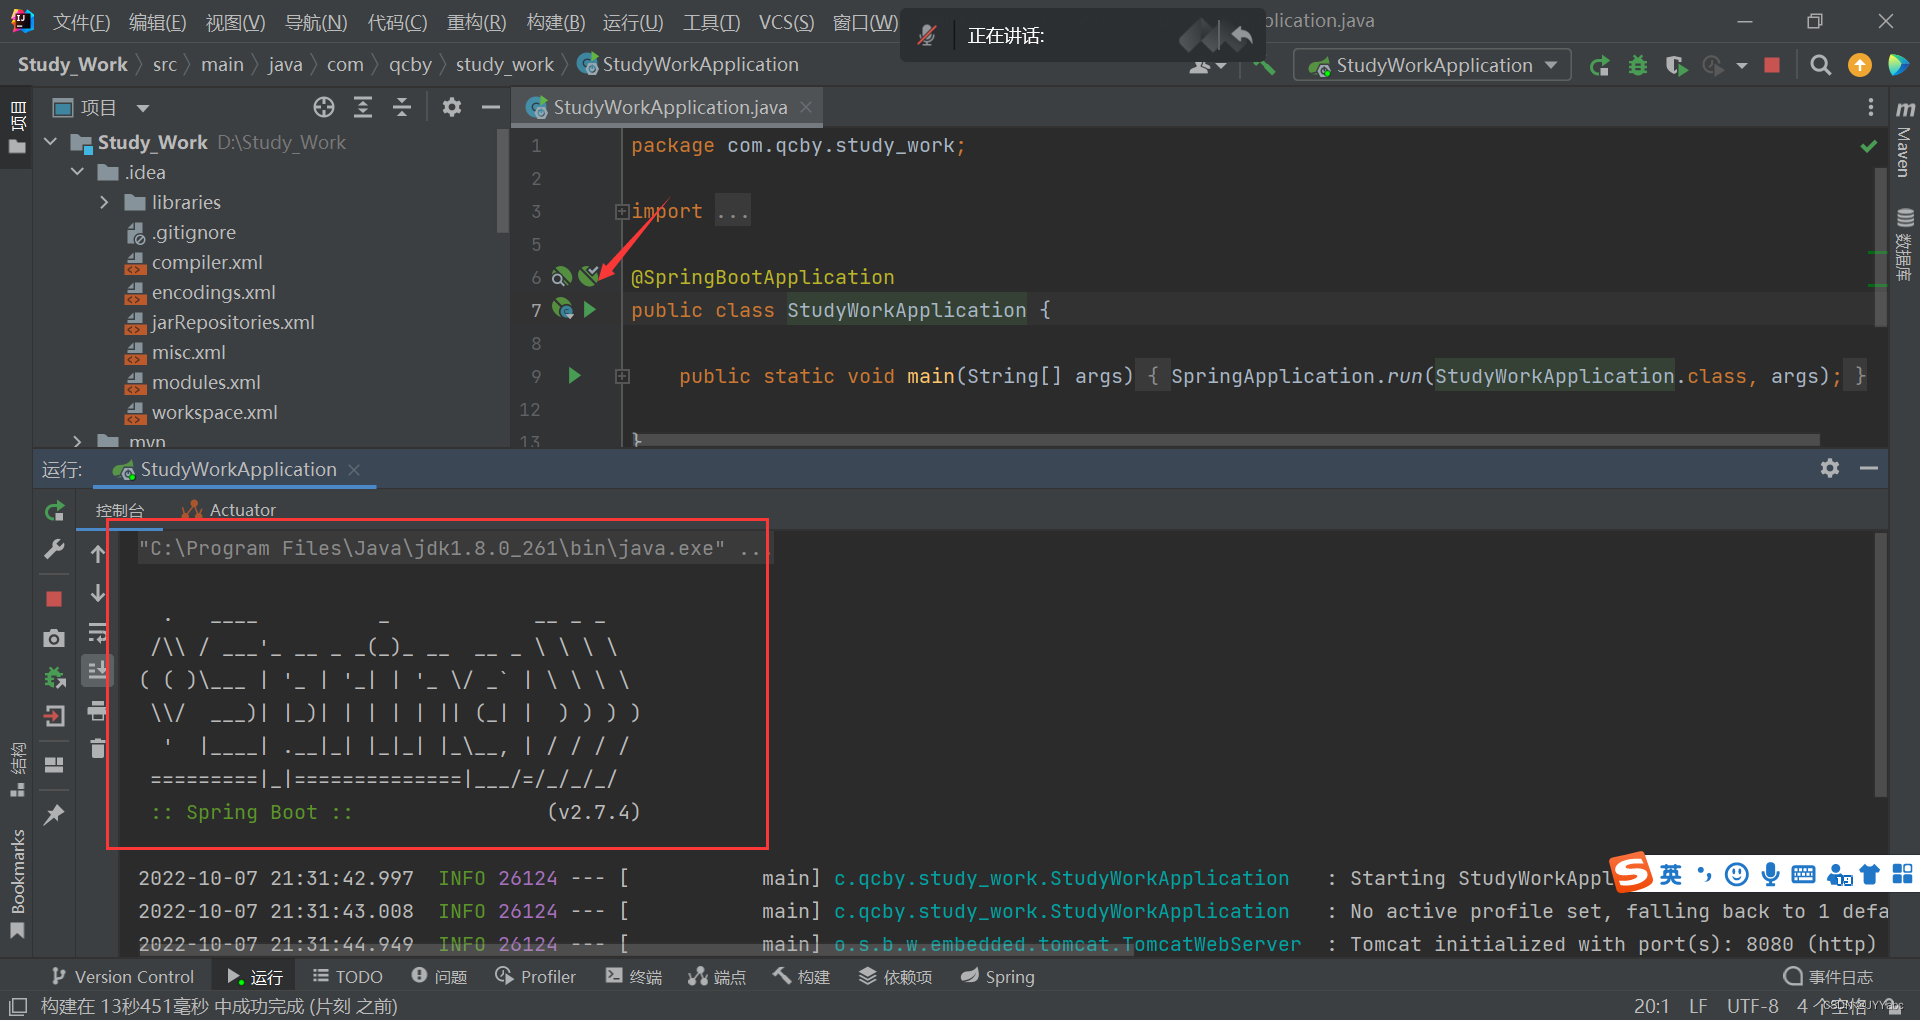Open Run panel settings gear
Screen dimensions: 1920x1020
(1830, 468)
